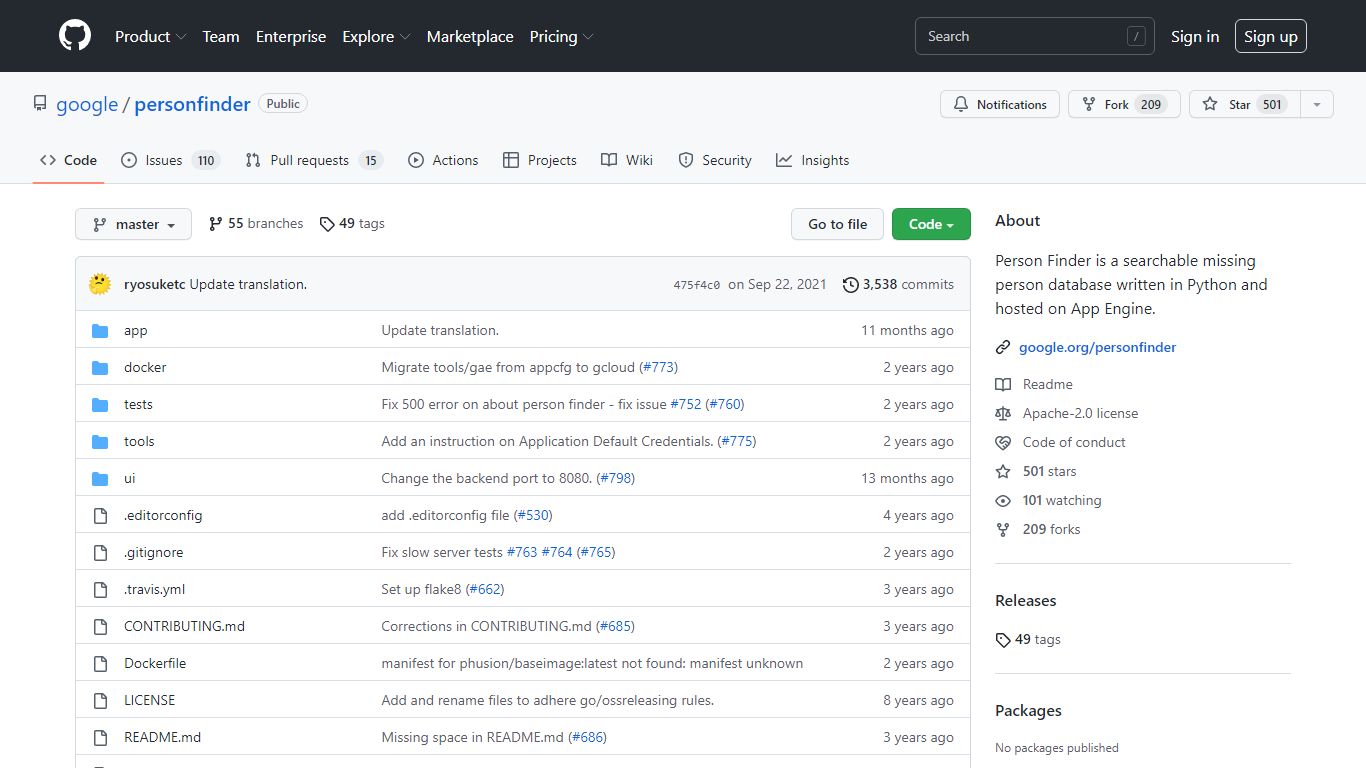Click the fork icon beside 209 forks

[x=1003, y=529]
